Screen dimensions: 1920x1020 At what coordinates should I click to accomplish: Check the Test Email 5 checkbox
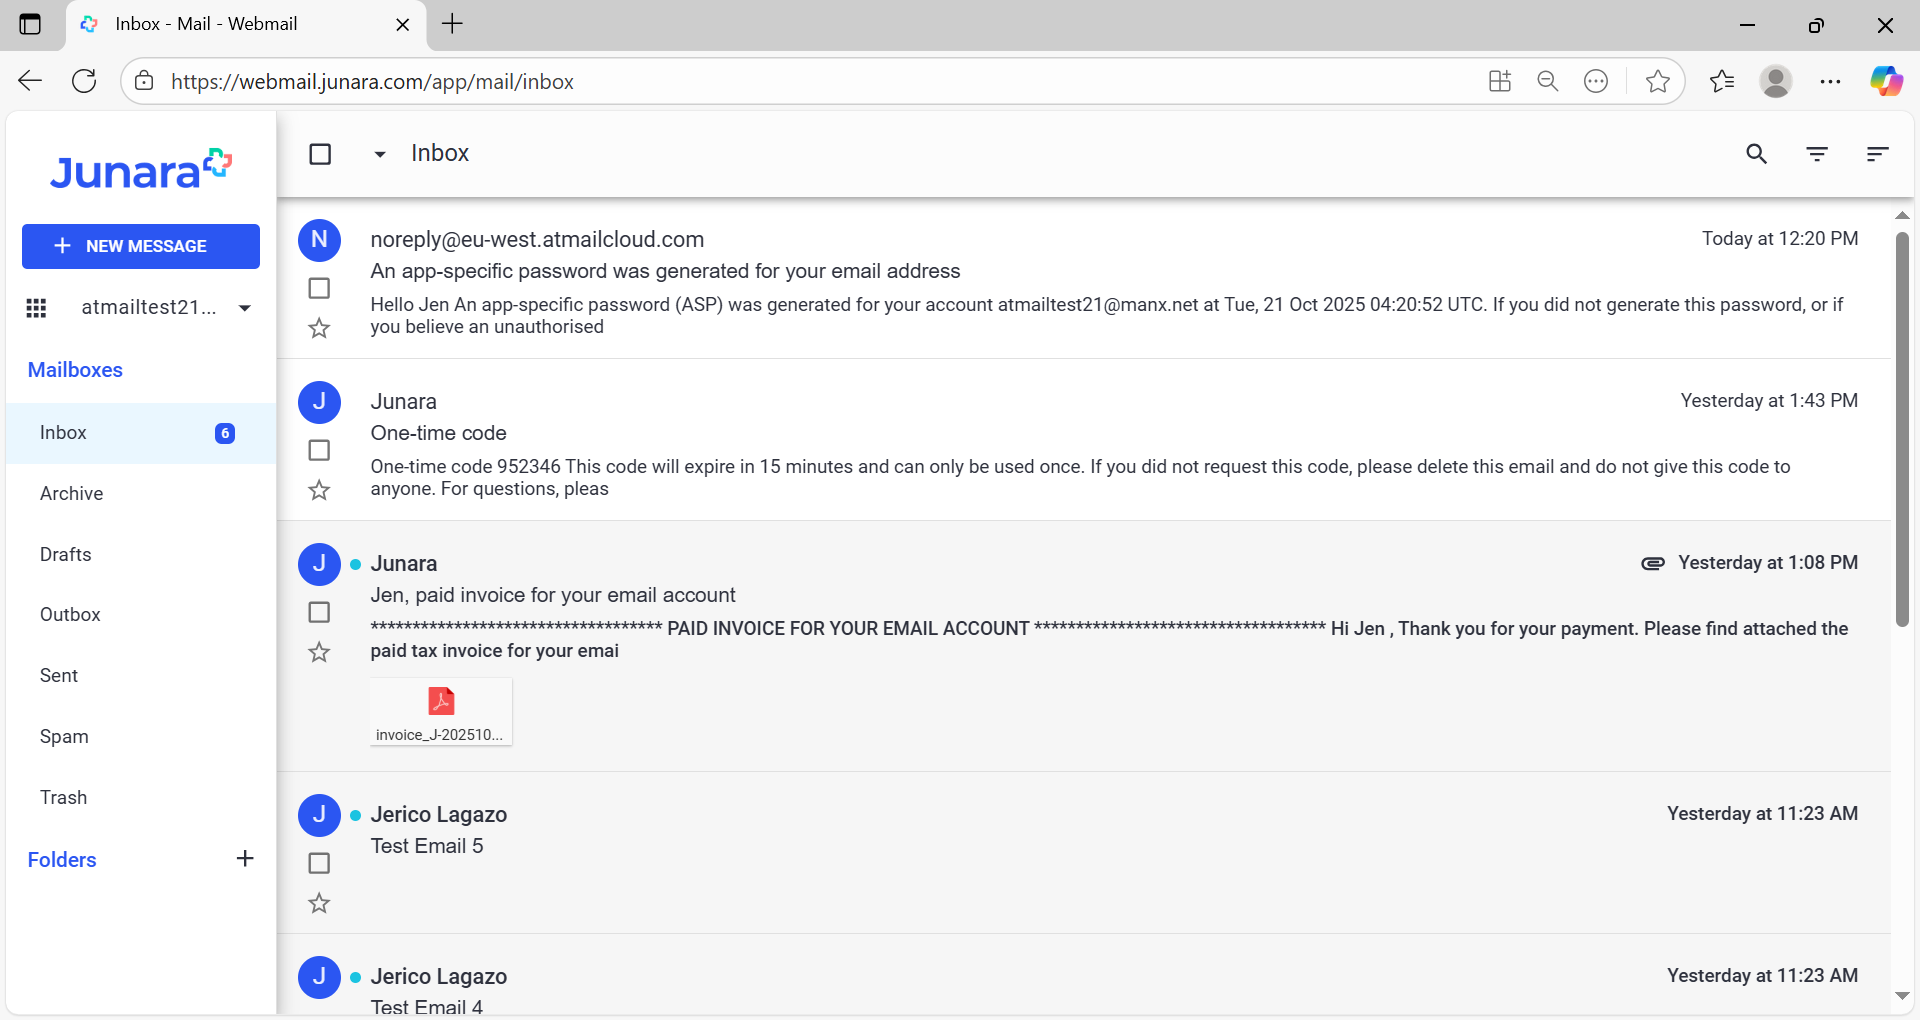[x=319, y=863]
